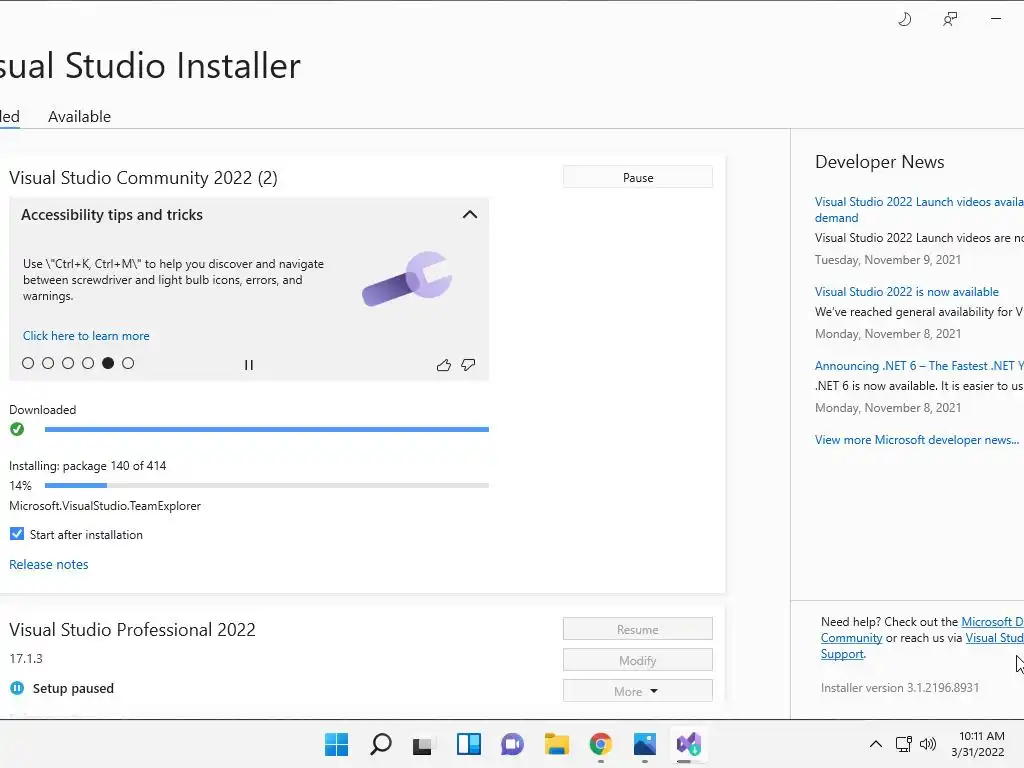Select second tip carousel dot

pyautogui.click(x=48, y=363)
